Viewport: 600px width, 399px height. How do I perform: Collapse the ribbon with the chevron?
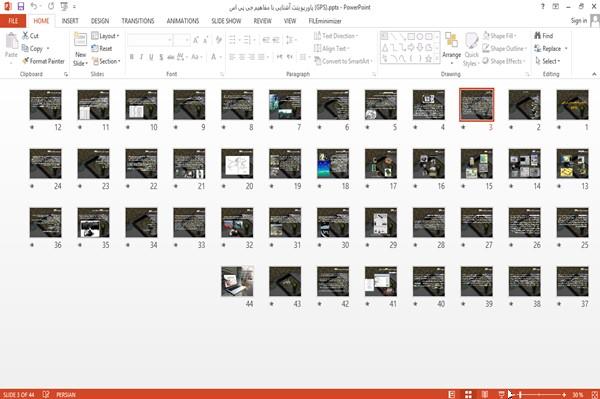[594, 74]
